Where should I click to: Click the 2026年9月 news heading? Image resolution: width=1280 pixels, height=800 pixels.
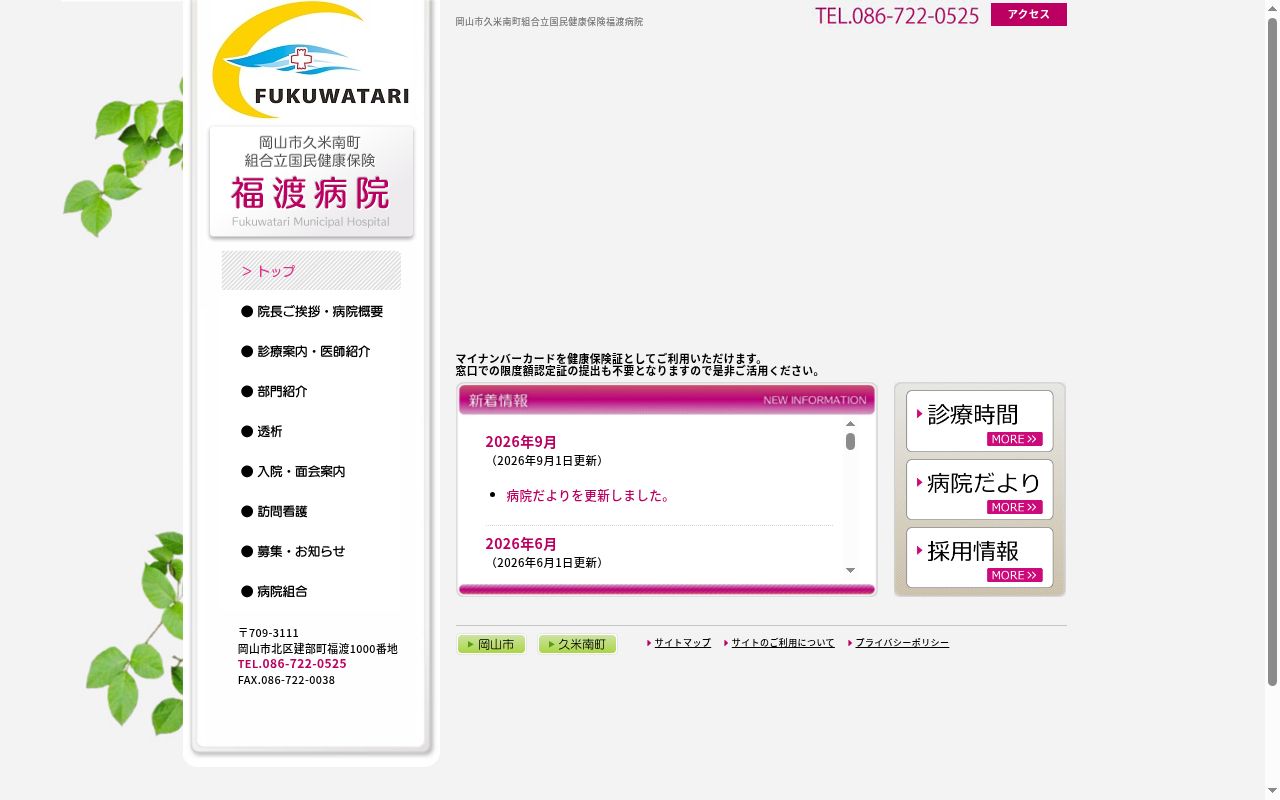pos(521,442)
